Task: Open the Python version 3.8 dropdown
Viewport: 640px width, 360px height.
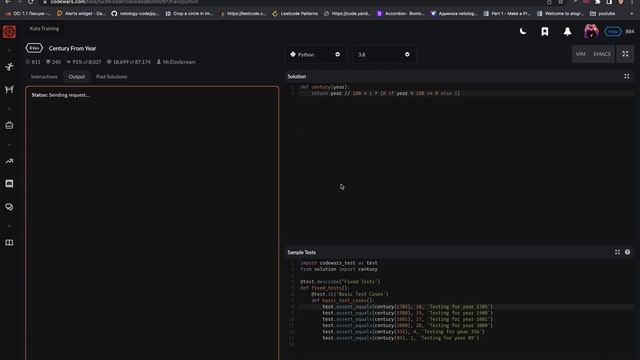Action: click(383, 54)
